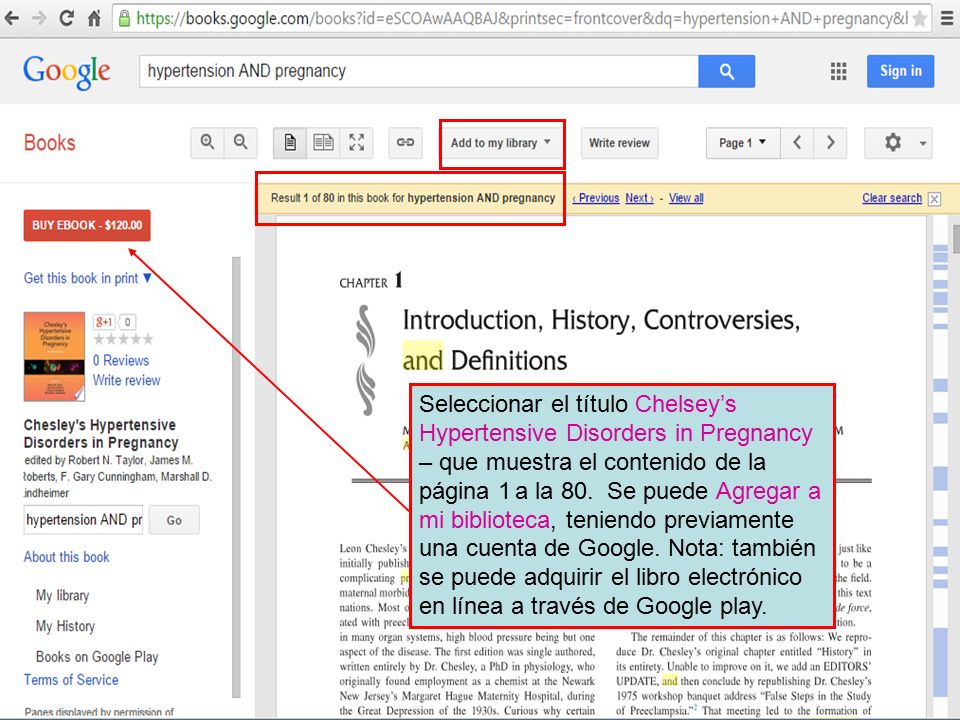The height and width of the screenshot is (720, 960).
Task: Zoom out of the book page
Action: pos(241,143)
